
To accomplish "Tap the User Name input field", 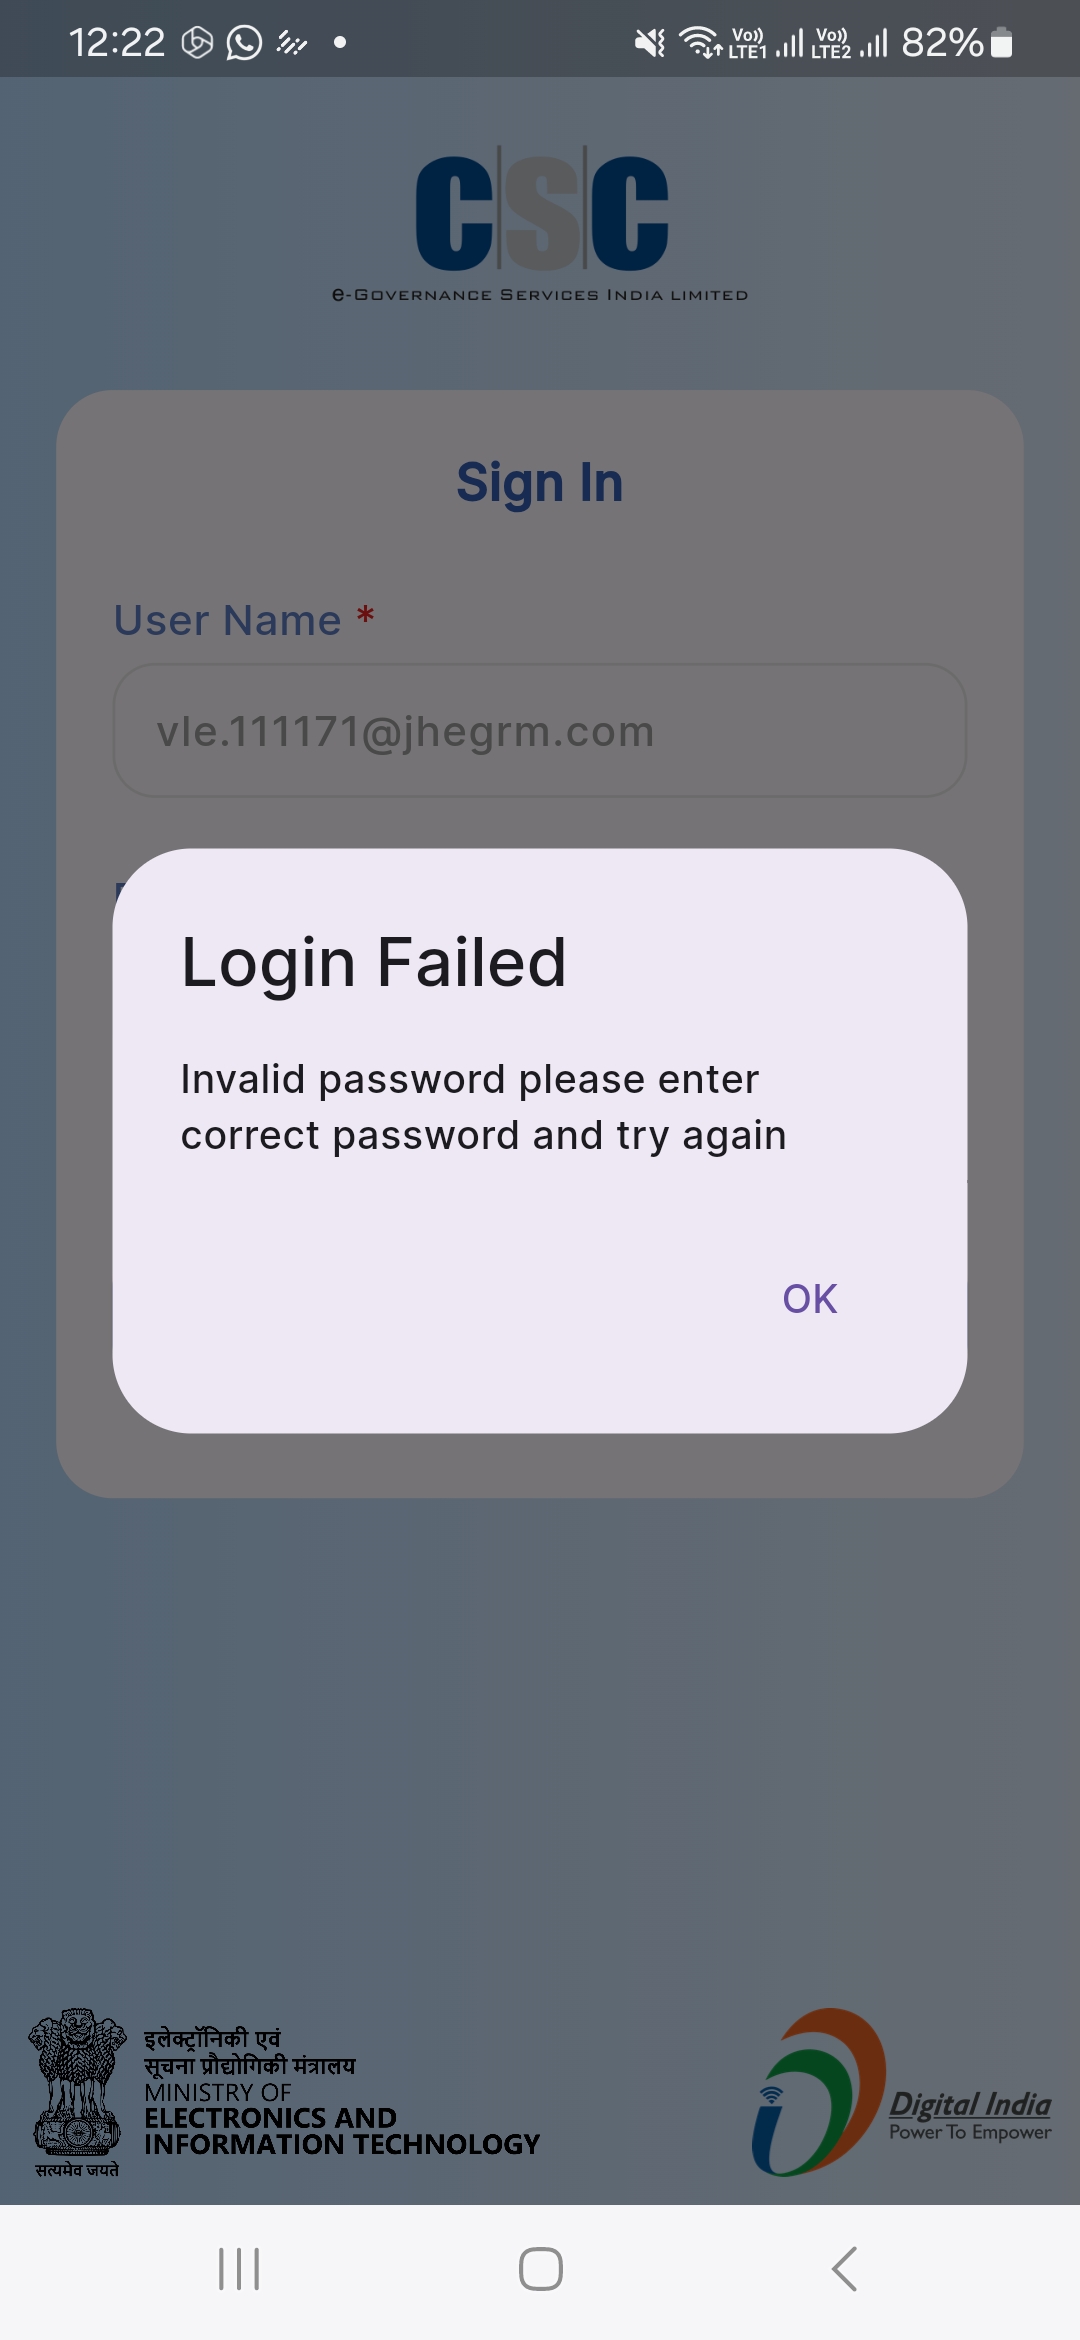I will click(540, 731).
